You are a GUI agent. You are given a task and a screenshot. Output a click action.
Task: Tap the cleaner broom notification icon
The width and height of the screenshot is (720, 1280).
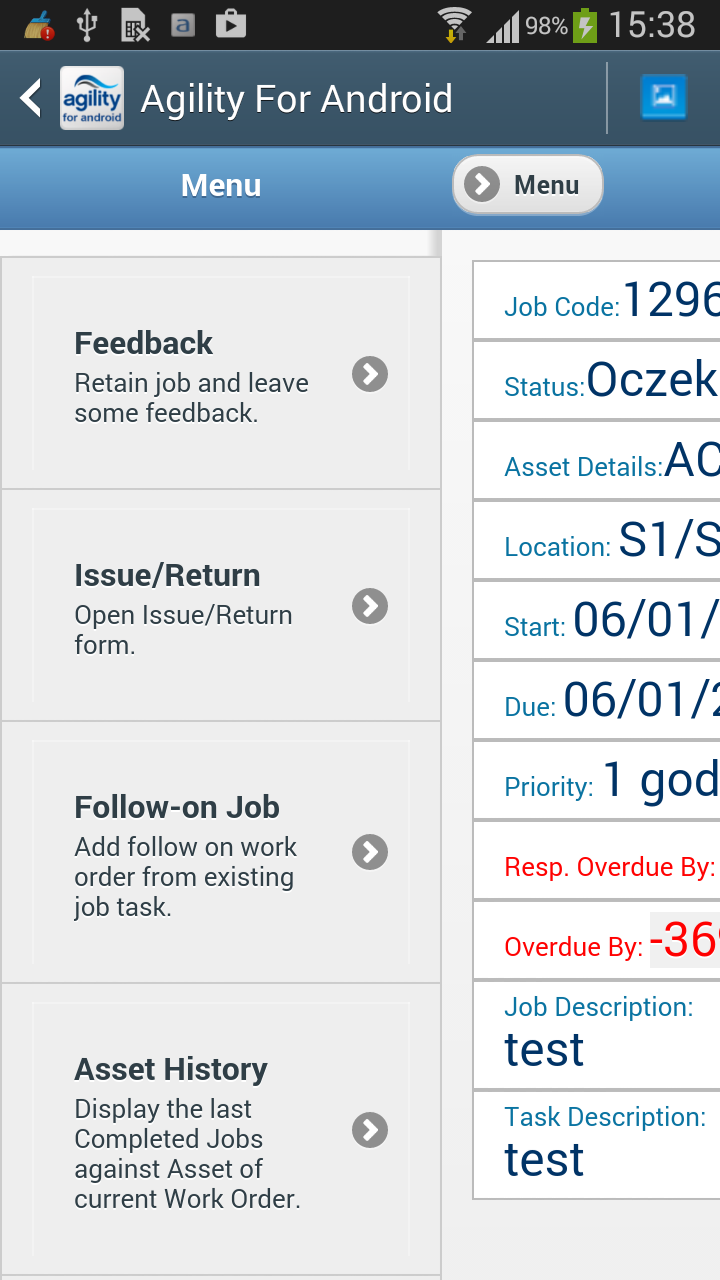click(39, 24)
